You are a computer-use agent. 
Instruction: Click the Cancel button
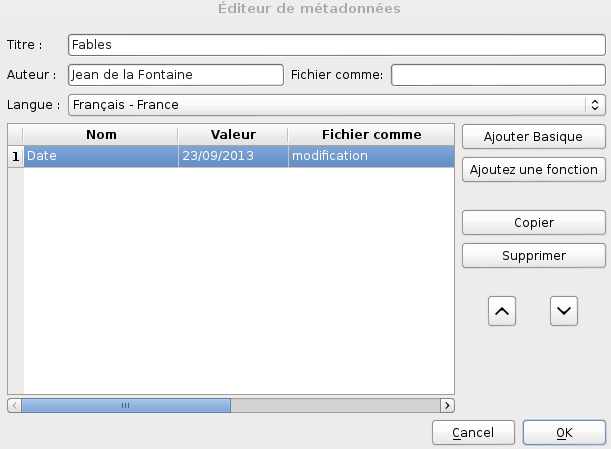[x=473, y=433]
